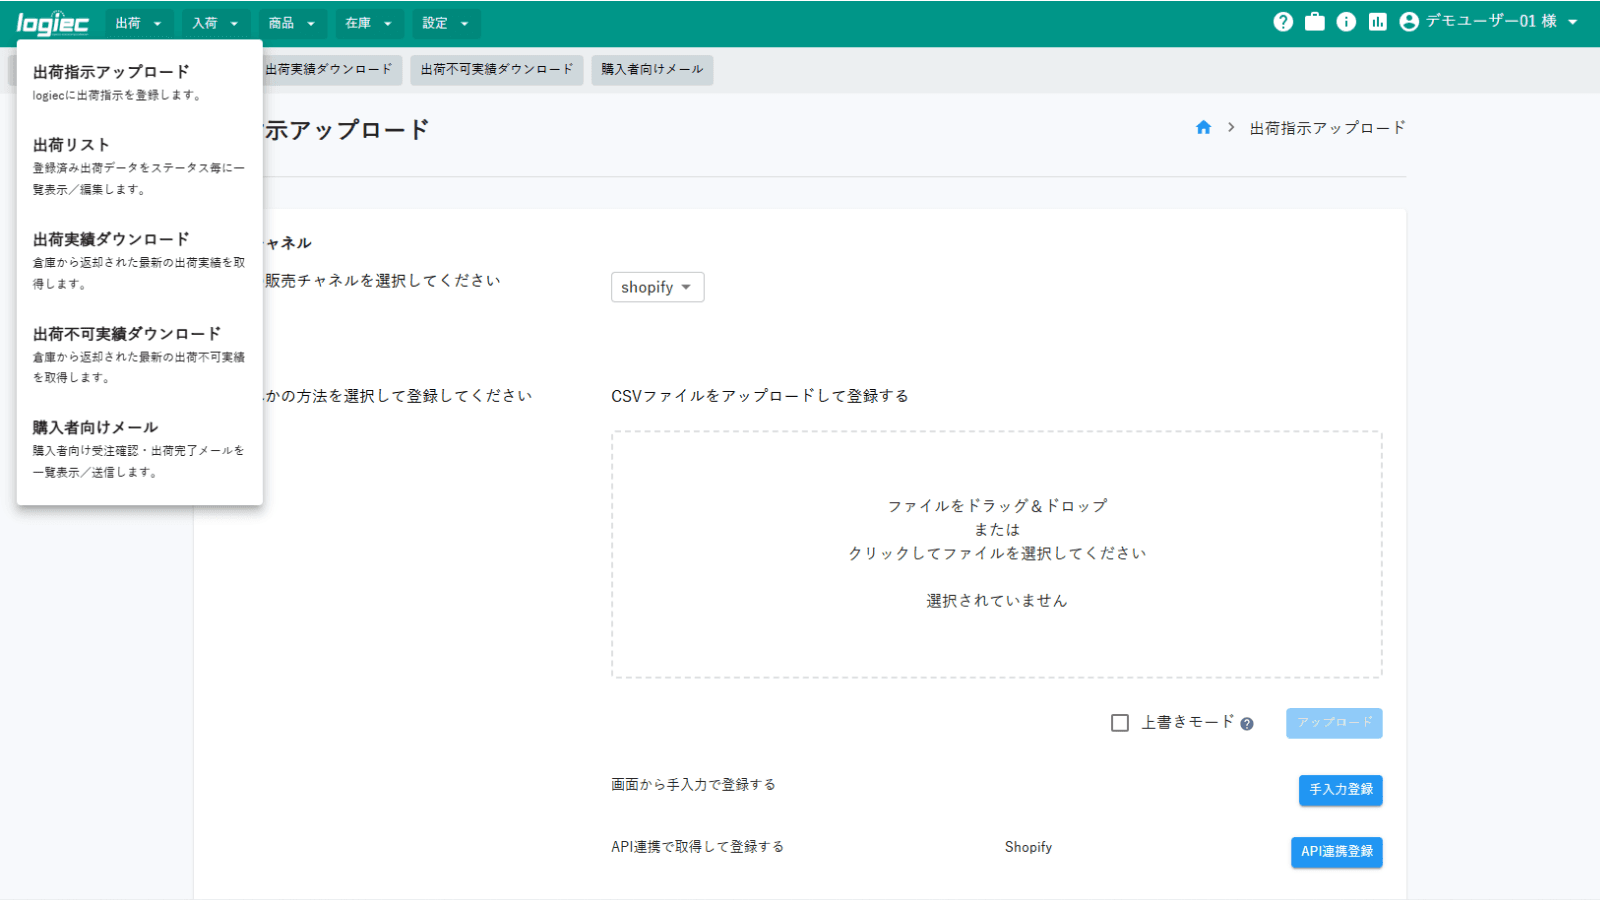Viewport: 1600px width, 900px height.
Task: Open the help icon in the top bar
Action: tap(1283, 21)
